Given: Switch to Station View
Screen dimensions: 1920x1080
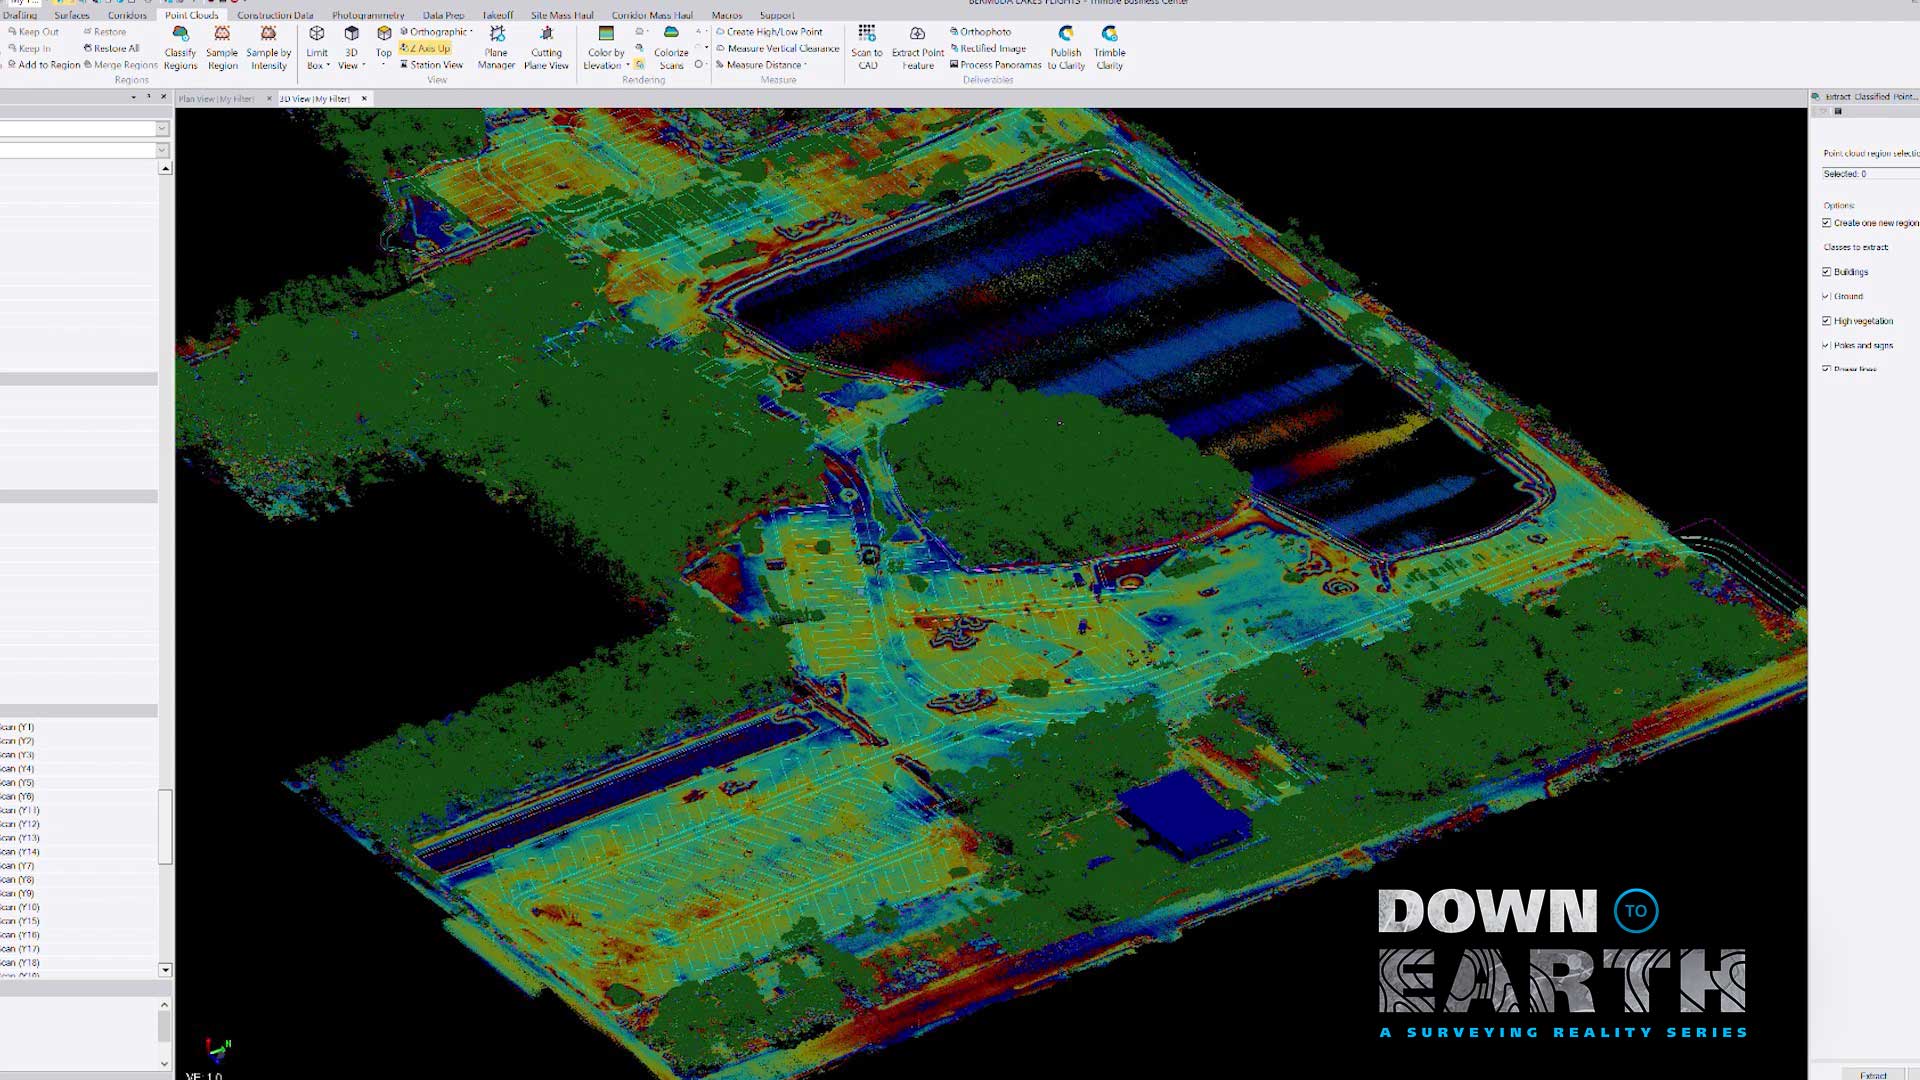Looking at the screenshot, I should pyautogui.click(x=431, y=65).
